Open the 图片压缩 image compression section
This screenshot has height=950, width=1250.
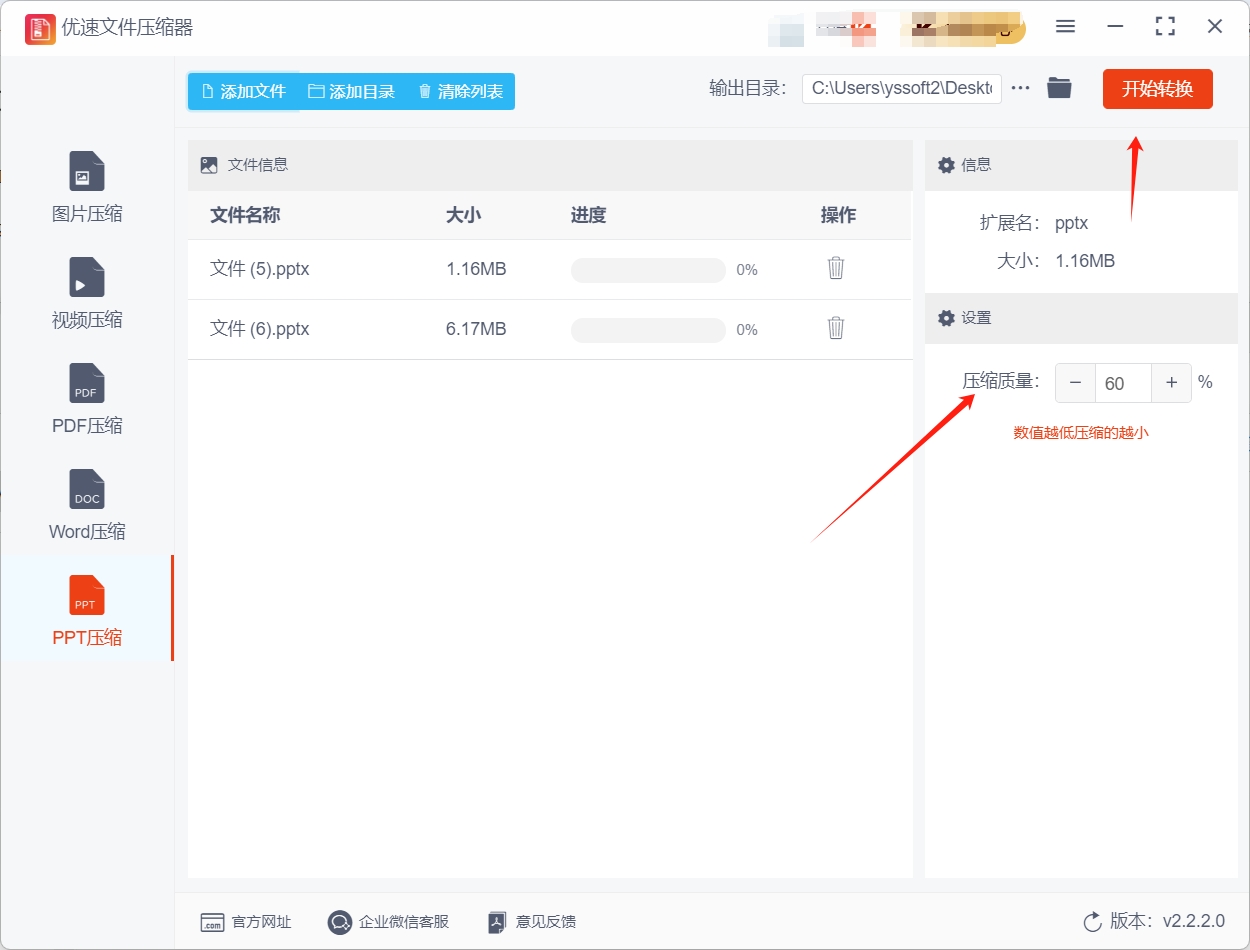(87, 187)
